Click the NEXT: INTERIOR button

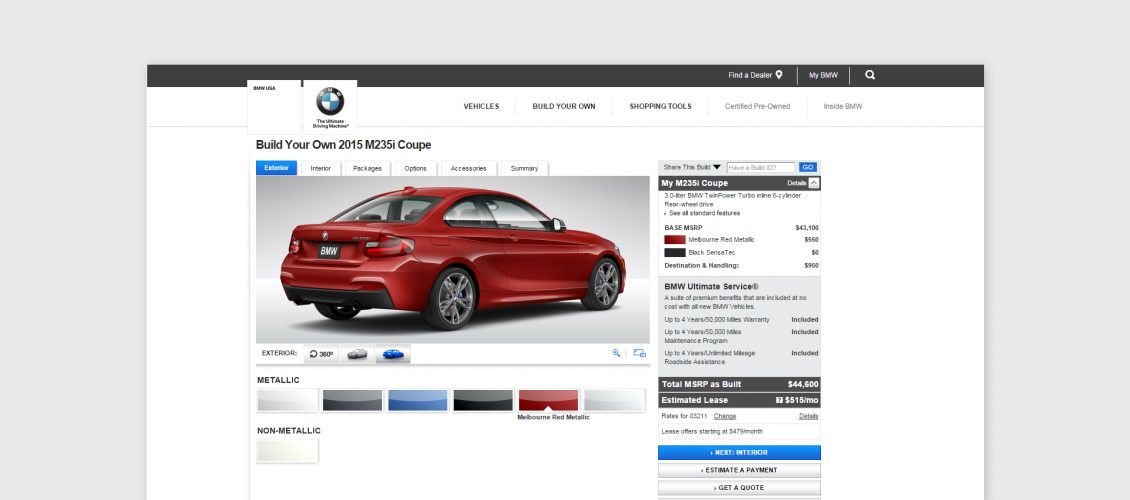[x=739, y=452]
